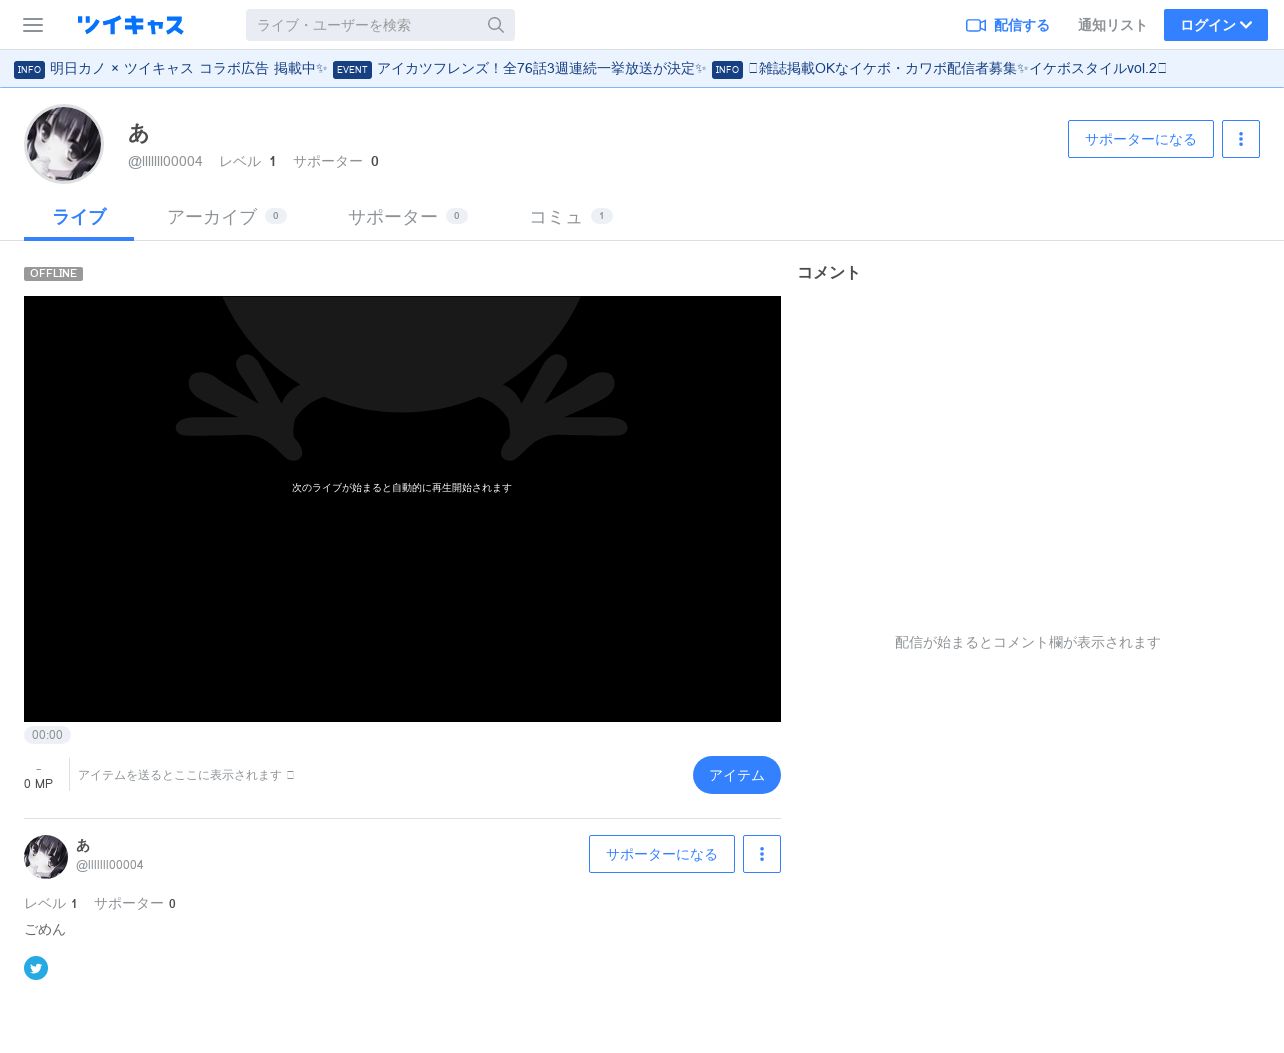Open the 配信する broadcast link
Viewport: 1284px width, 1053px height.
click(x=1008, y=25)
